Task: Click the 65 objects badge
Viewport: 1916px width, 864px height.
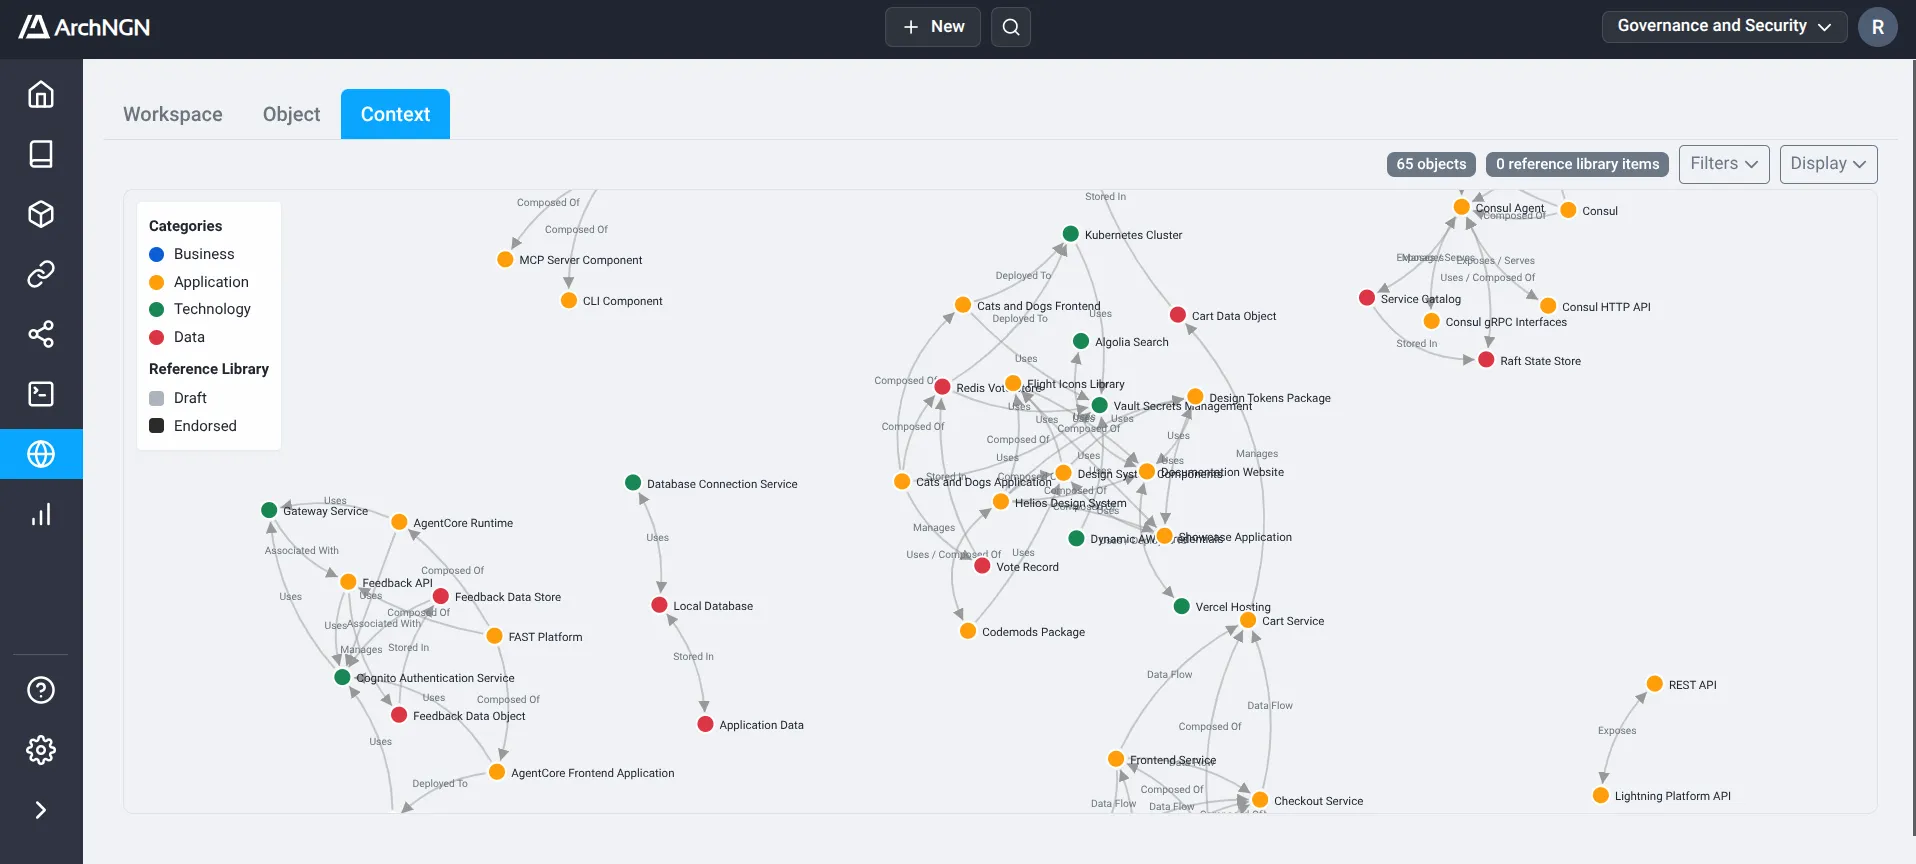Action: 1431,164
